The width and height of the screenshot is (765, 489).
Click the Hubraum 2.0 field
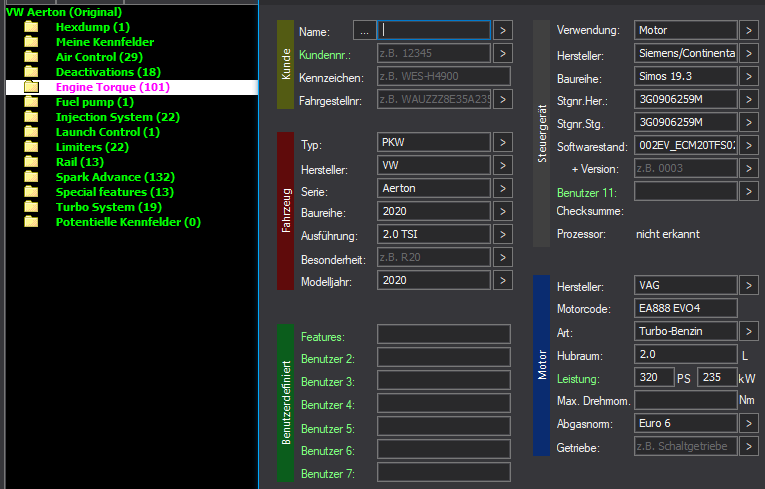click(x=685, y=354)
